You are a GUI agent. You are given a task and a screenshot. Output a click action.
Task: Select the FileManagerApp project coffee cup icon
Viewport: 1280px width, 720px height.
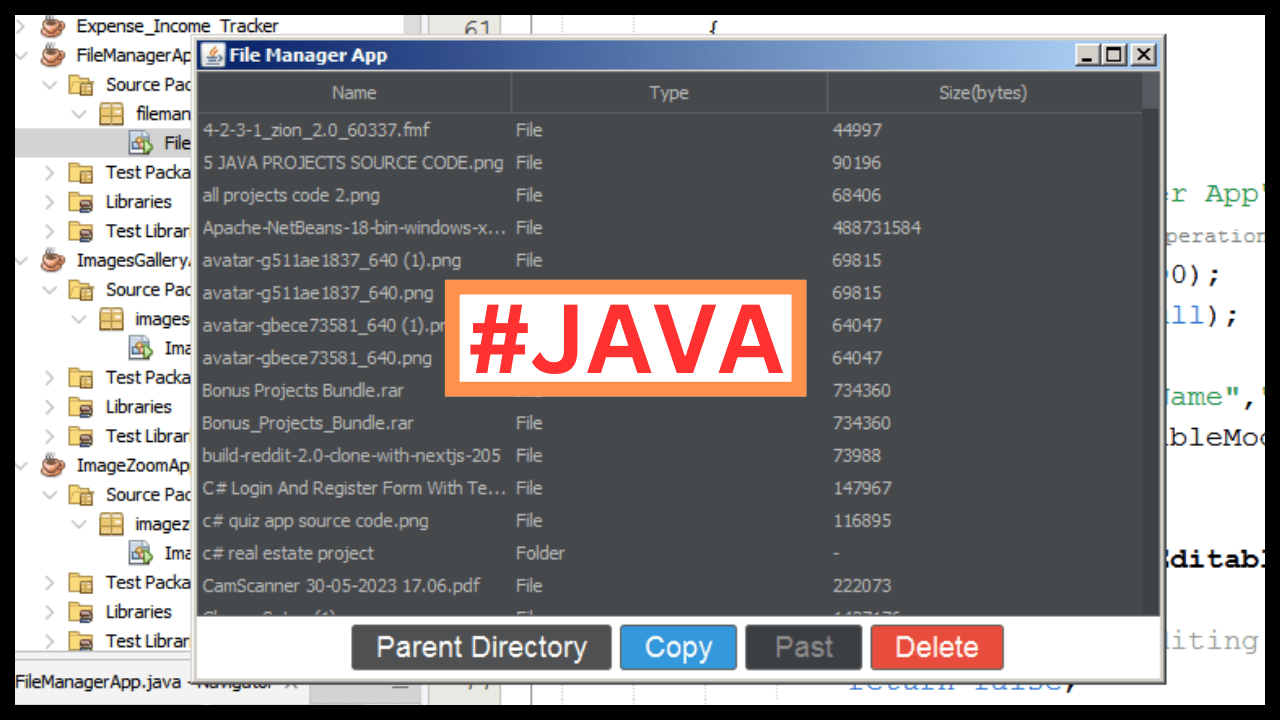(x=52, y=56)
